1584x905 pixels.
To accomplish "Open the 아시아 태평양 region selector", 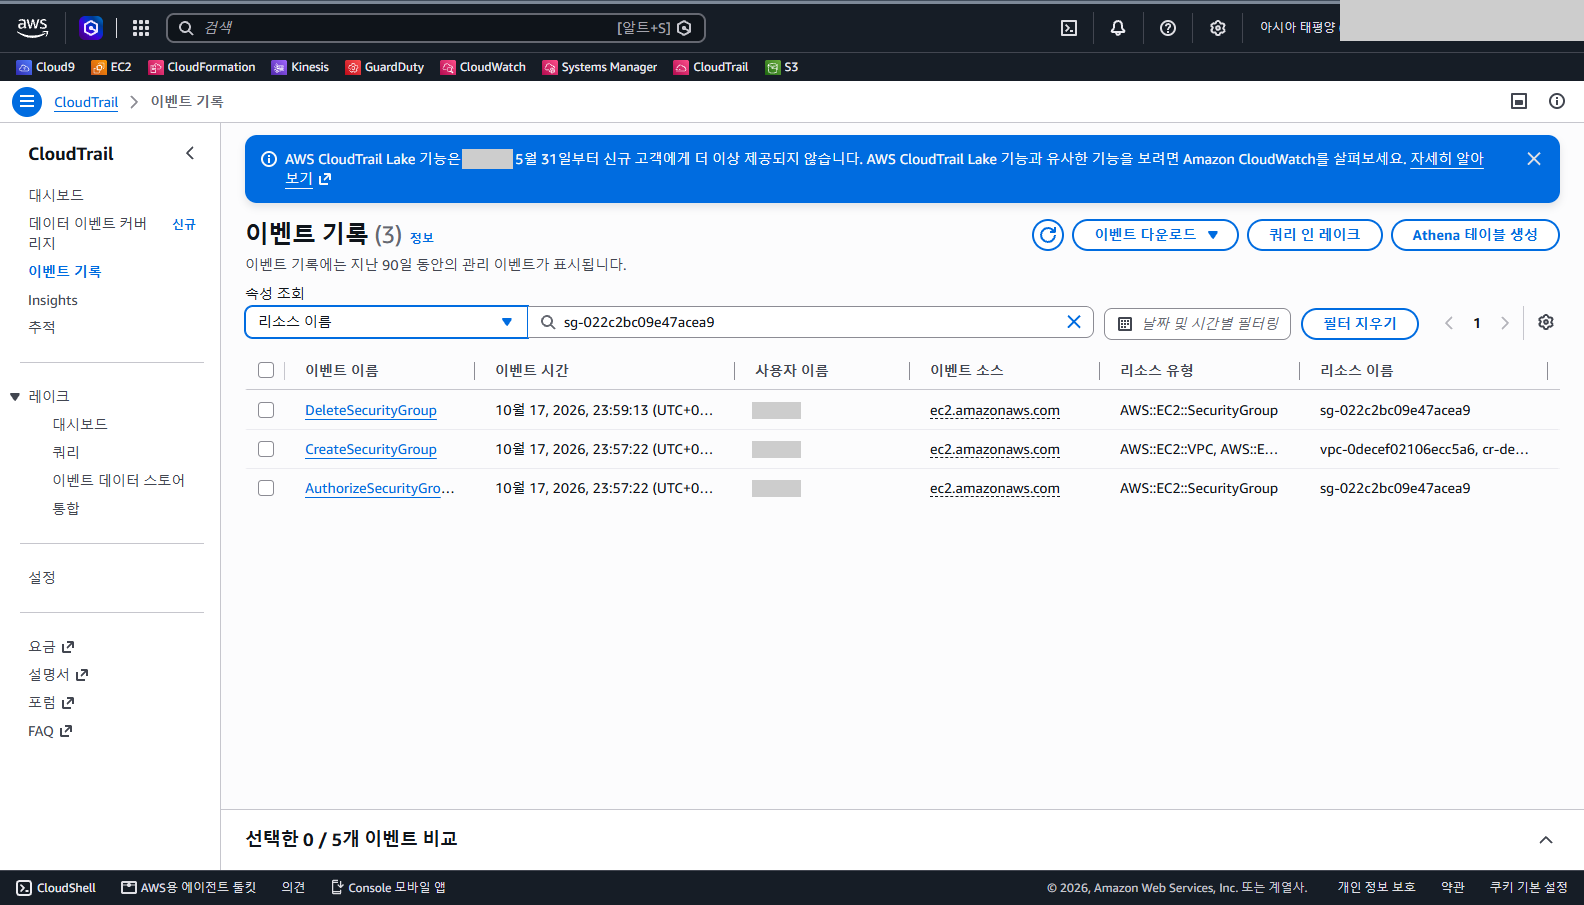I will (1297, 28).
